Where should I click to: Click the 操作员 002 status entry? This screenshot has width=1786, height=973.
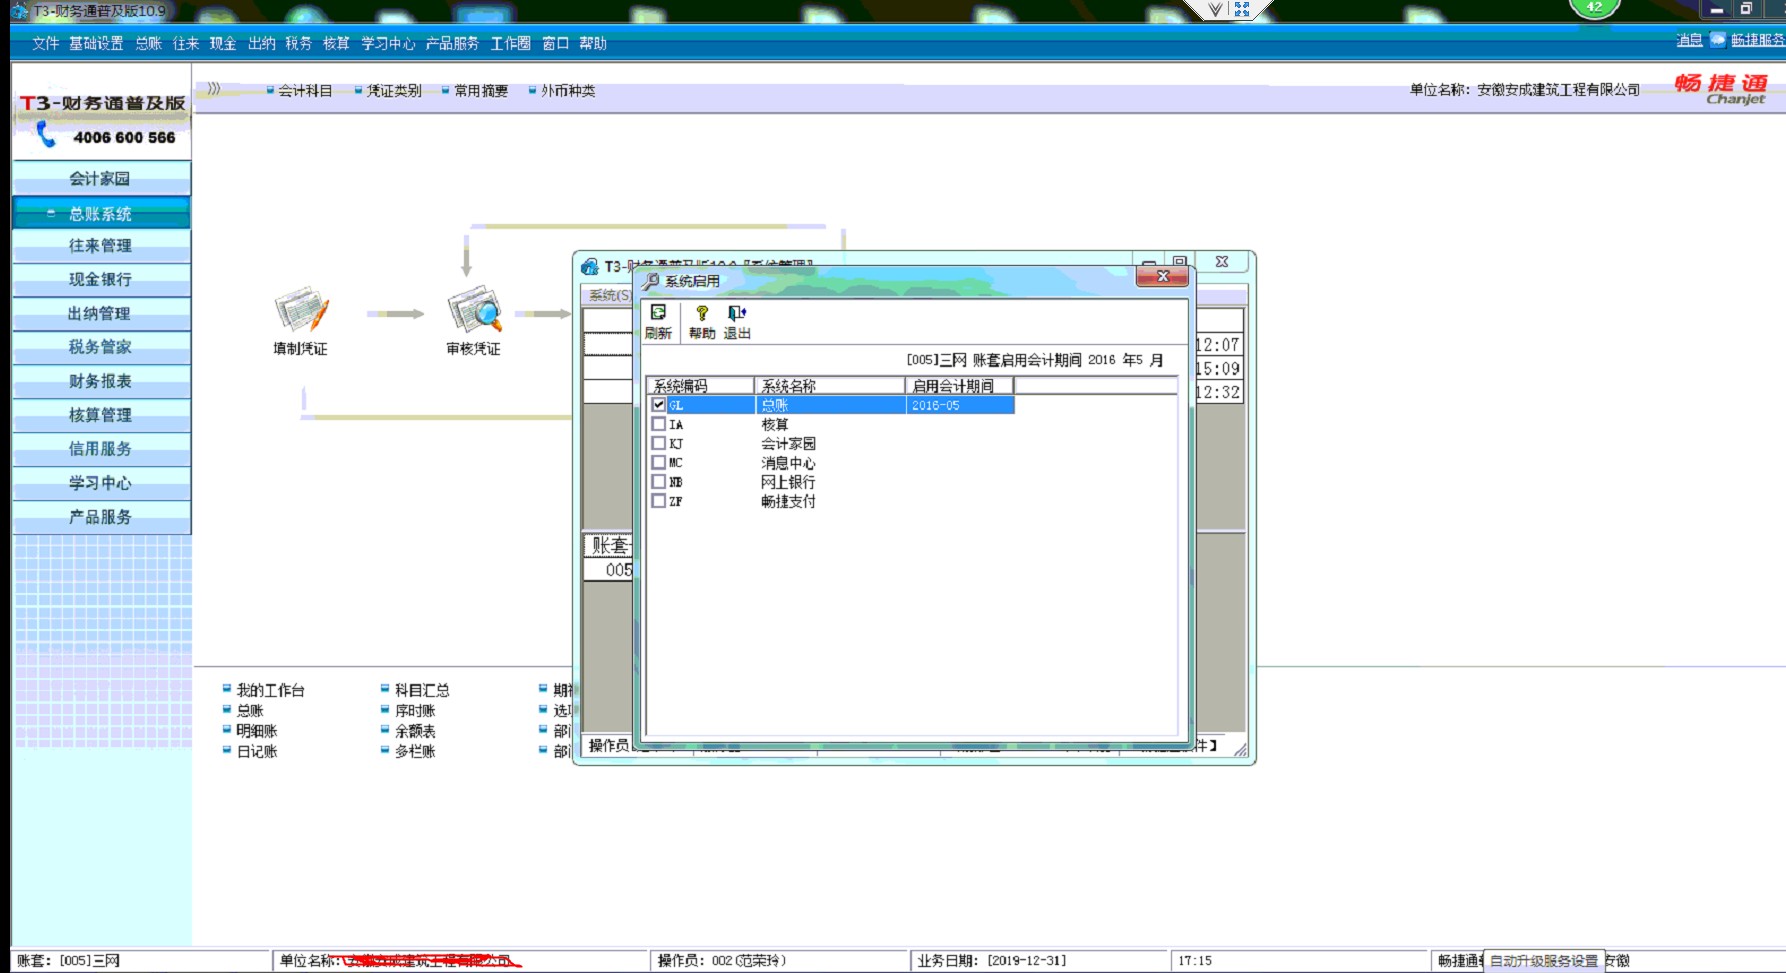tap(779, 961)
